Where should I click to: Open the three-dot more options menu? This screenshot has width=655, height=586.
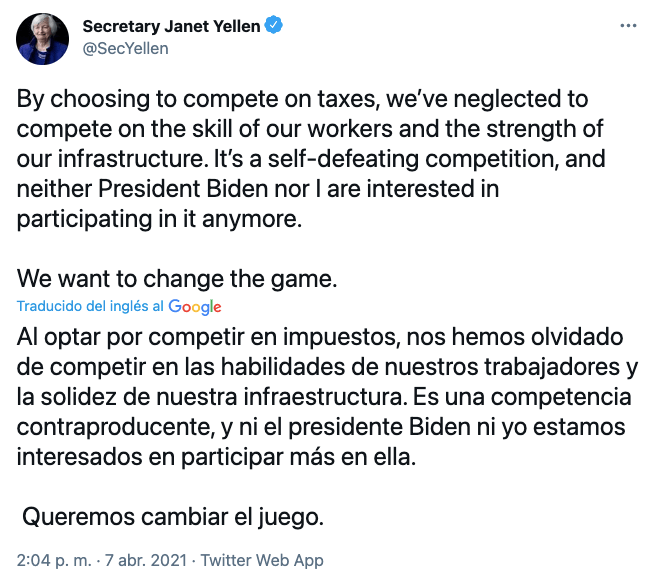pyautogui.click(x=627, y=26)
